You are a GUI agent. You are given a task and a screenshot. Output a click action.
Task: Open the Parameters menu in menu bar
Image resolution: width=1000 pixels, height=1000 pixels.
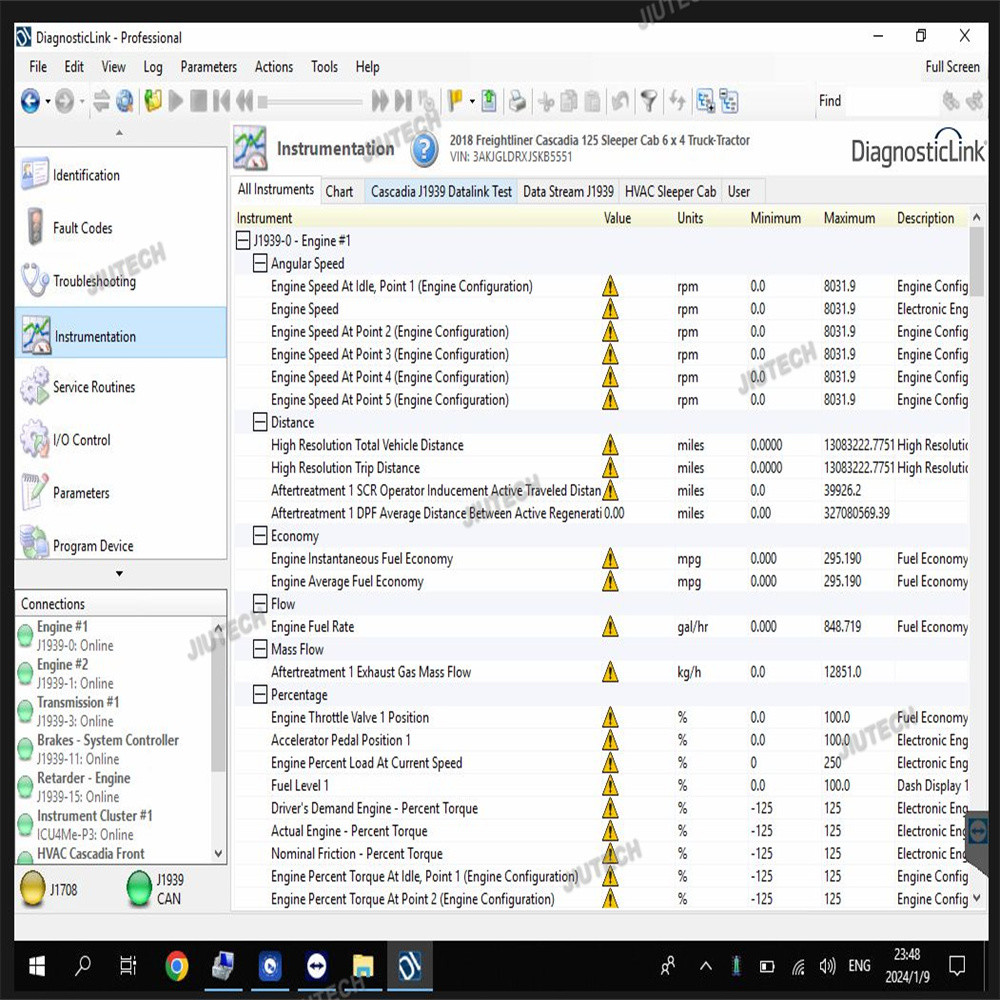(208, 67)
